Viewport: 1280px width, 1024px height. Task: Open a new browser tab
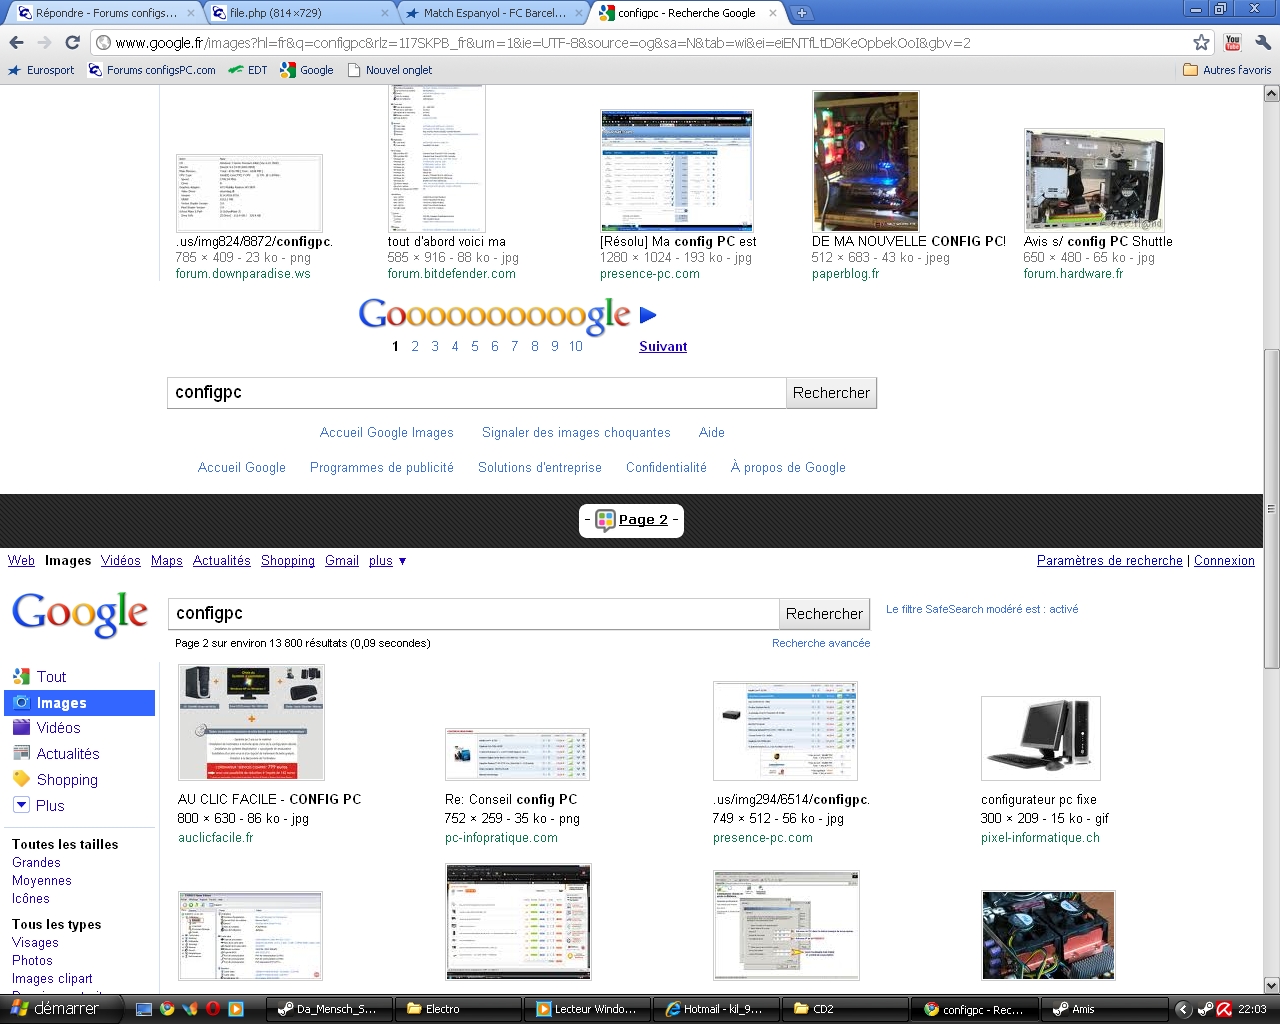point(801,13)
